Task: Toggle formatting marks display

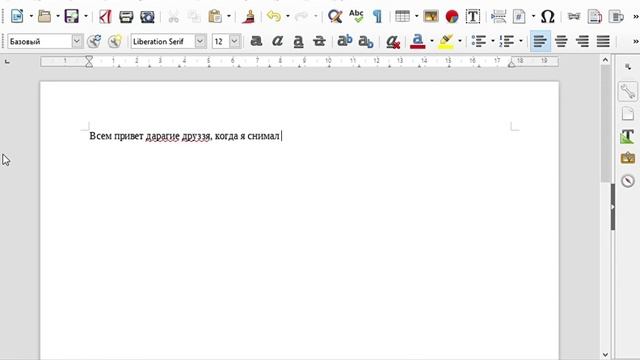Action: 378,16
